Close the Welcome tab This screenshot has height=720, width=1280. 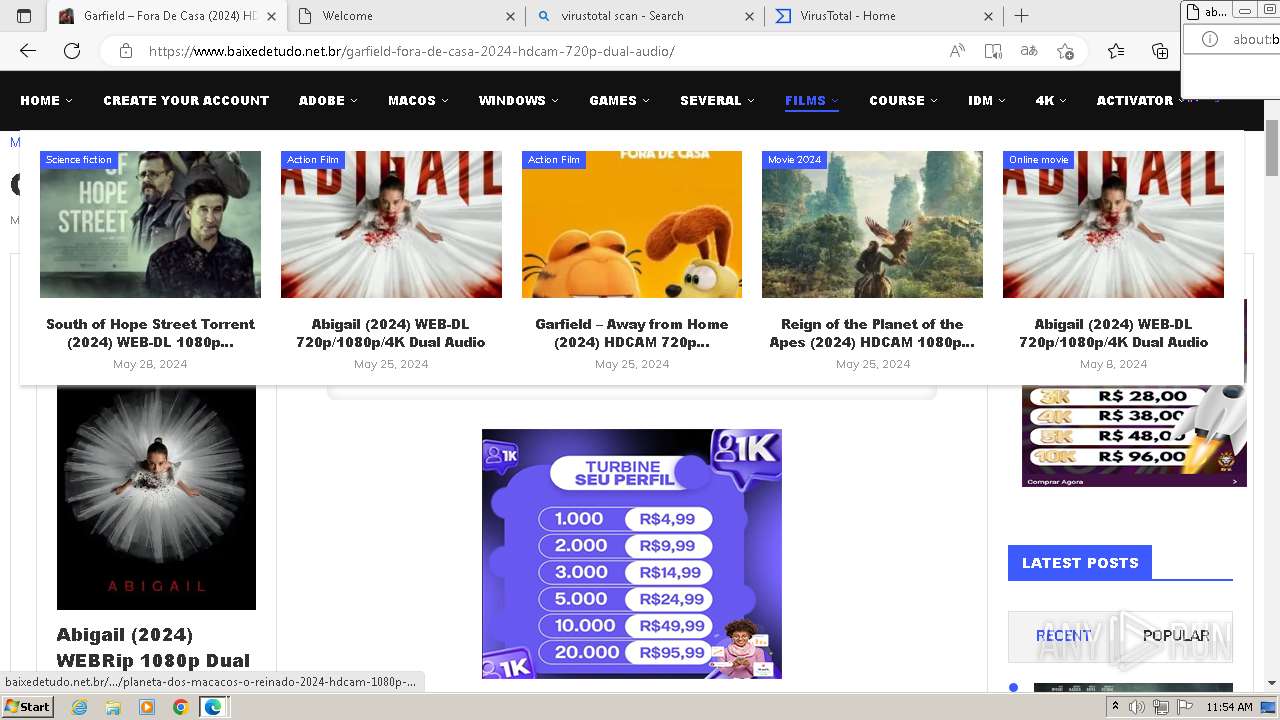click(x=510, y=16)
